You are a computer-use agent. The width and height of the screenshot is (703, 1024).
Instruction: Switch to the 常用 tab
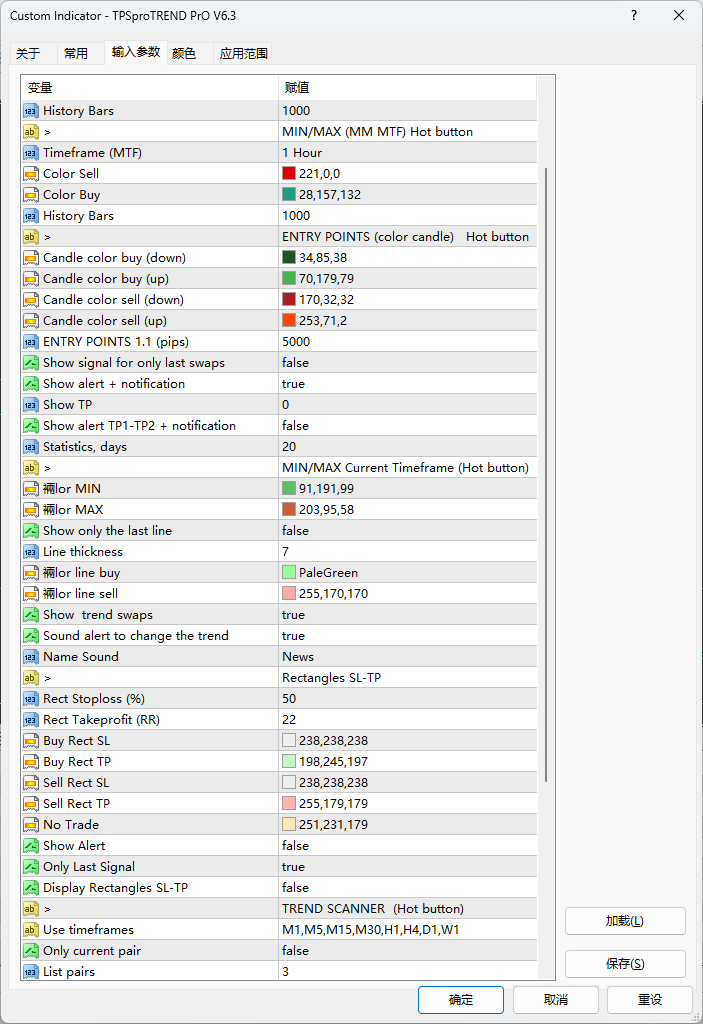[x=76, y=54]
